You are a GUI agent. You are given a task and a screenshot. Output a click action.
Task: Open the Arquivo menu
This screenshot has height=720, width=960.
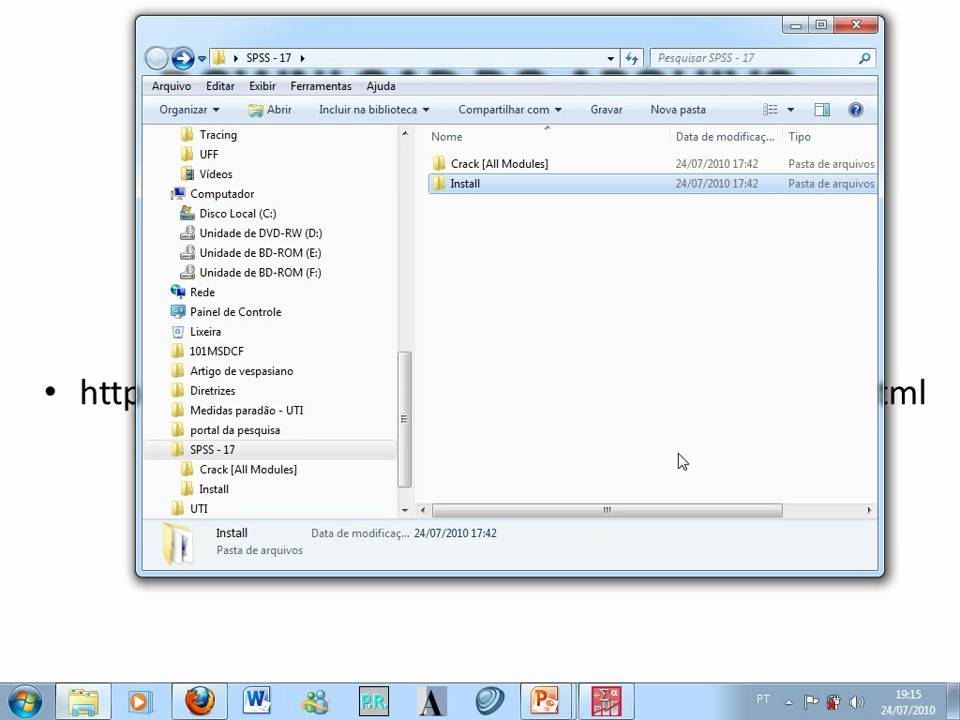pos(171,86)
